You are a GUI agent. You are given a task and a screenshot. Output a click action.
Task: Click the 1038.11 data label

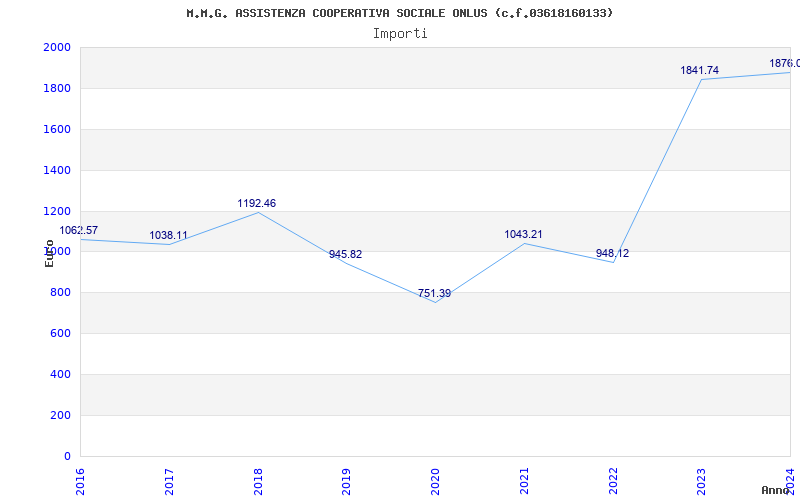168,235
